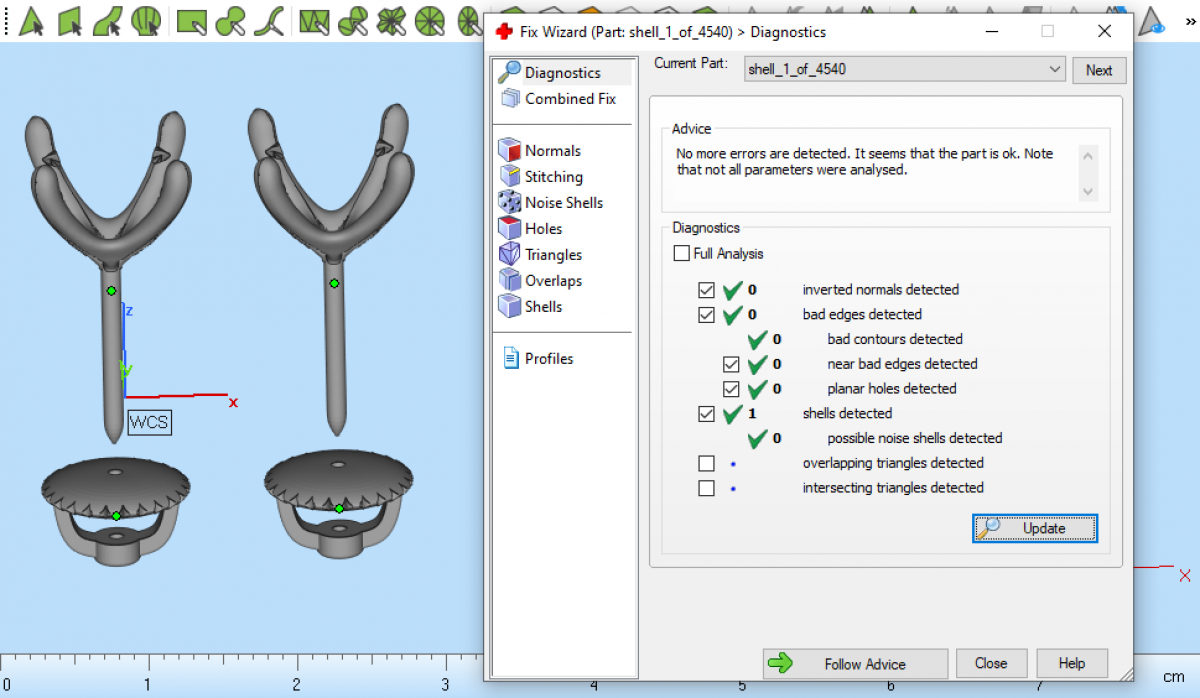
Task: Uncheck the inverted normals detected checkbox
Action: point(707,290)
